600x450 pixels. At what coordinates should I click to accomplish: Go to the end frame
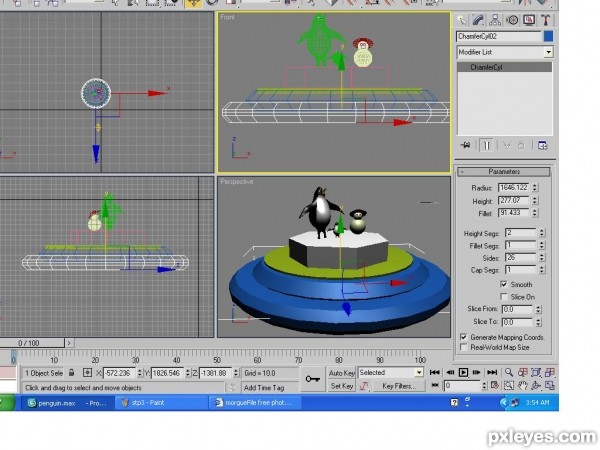[x=492, y=372]
